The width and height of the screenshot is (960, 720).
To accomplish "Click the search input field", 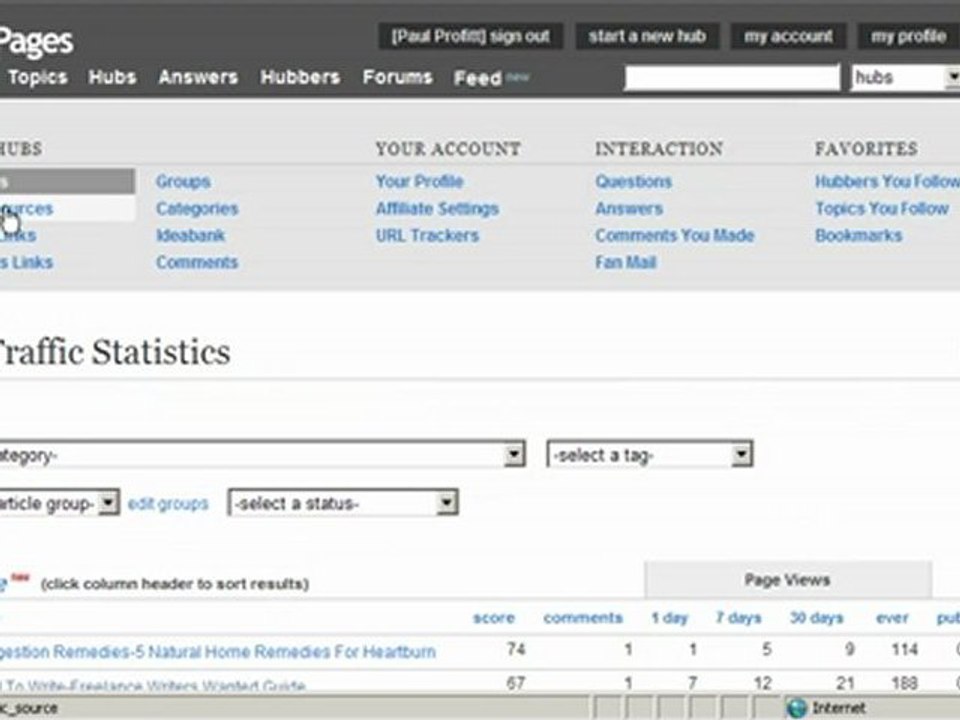I will click(x=732, y=78).
